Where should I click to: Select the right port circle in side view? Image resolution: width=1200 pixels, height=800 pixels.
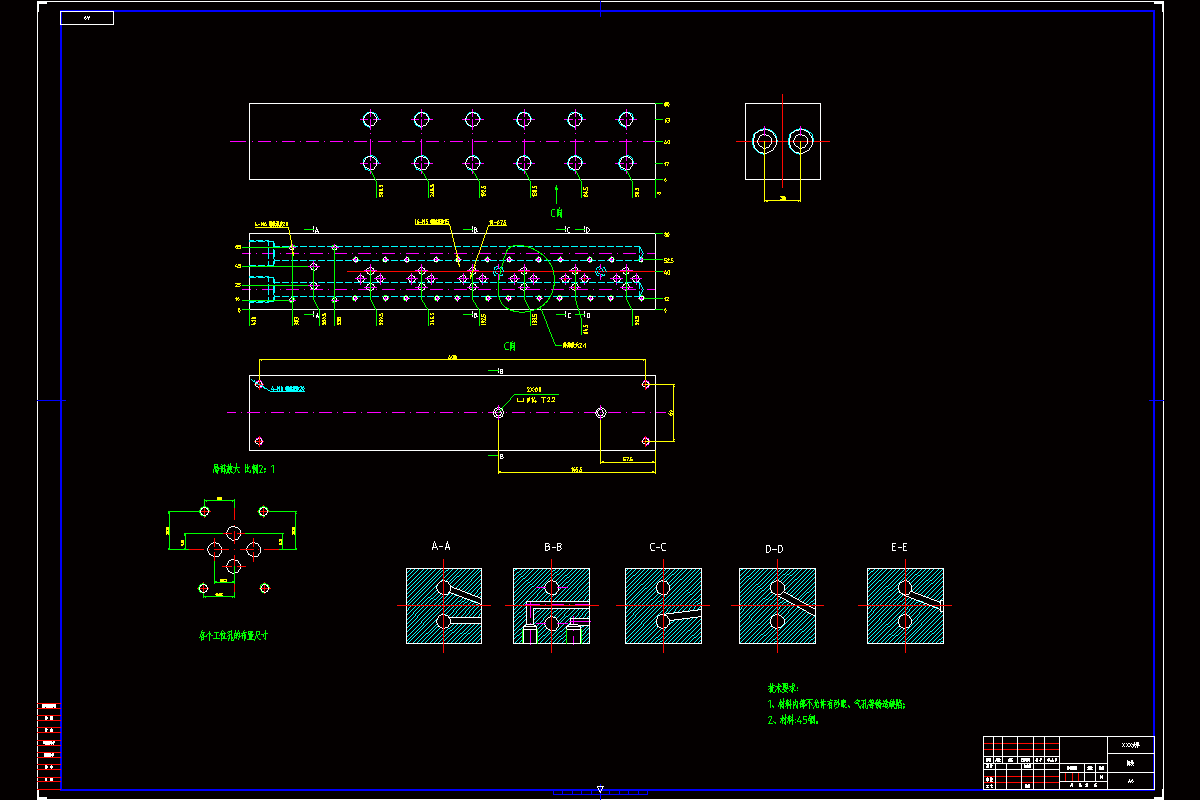(799, 142)
